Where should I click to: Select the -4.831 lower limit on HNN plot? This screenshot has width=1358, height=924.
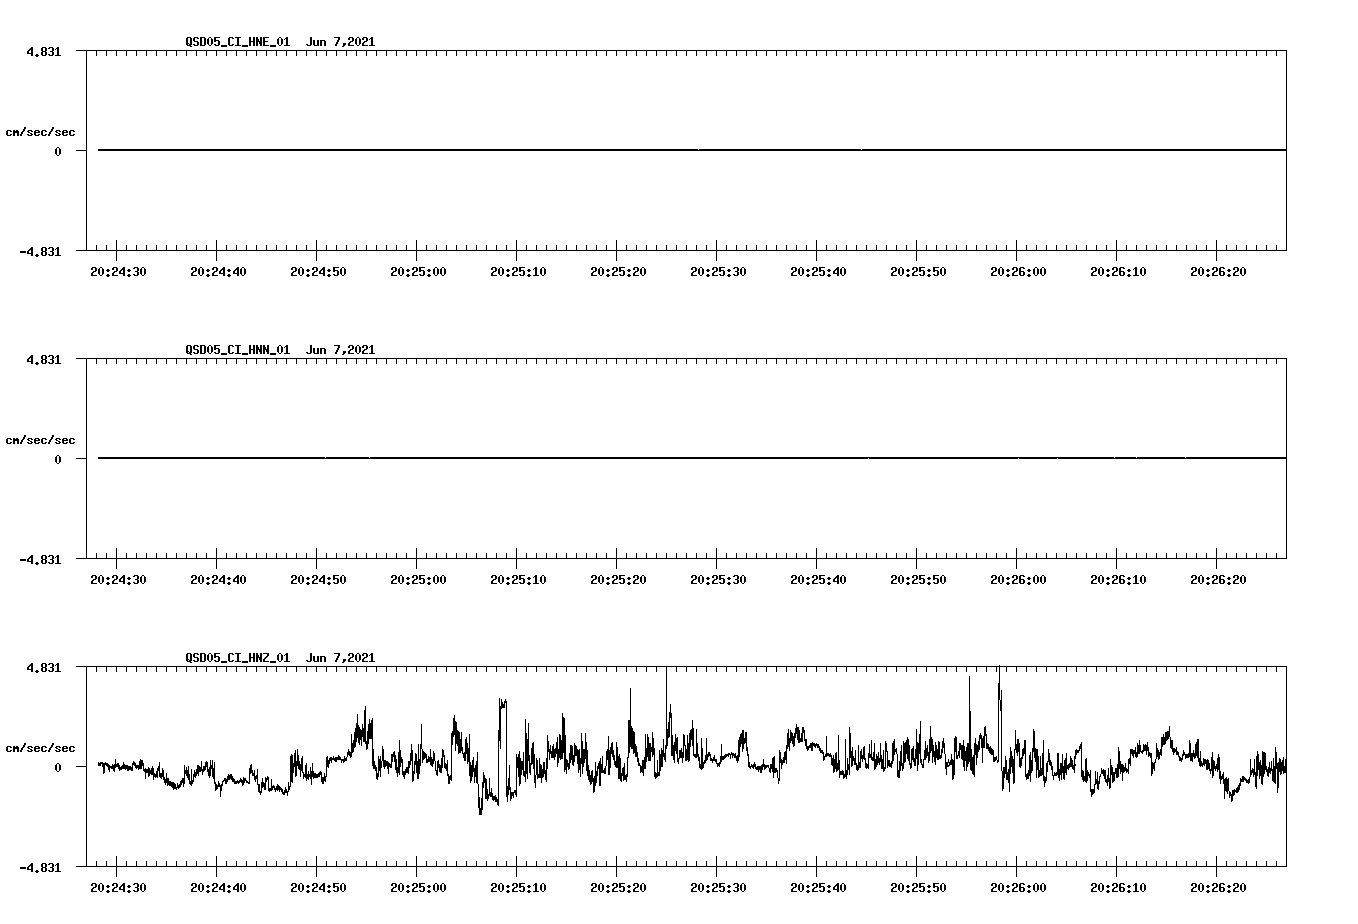(40, 559)
